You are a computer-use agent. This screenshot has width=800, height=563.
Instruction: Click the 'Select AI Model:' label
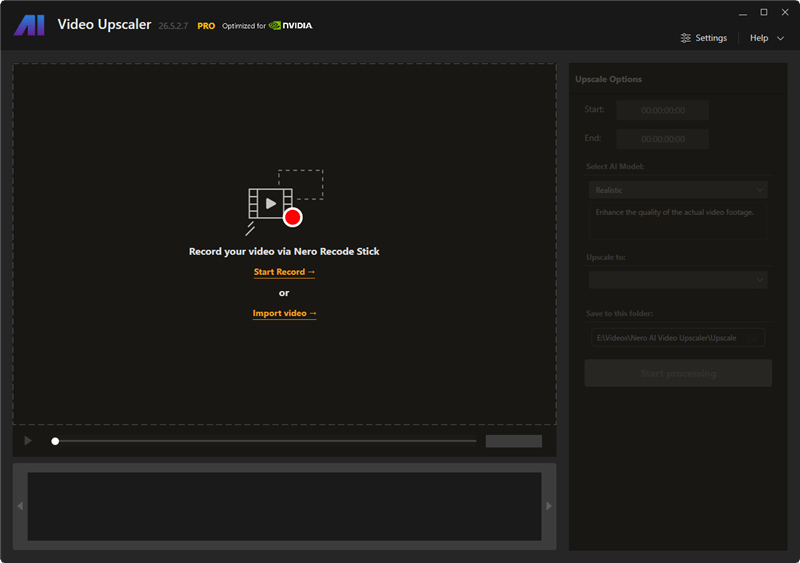coord(615,166)
